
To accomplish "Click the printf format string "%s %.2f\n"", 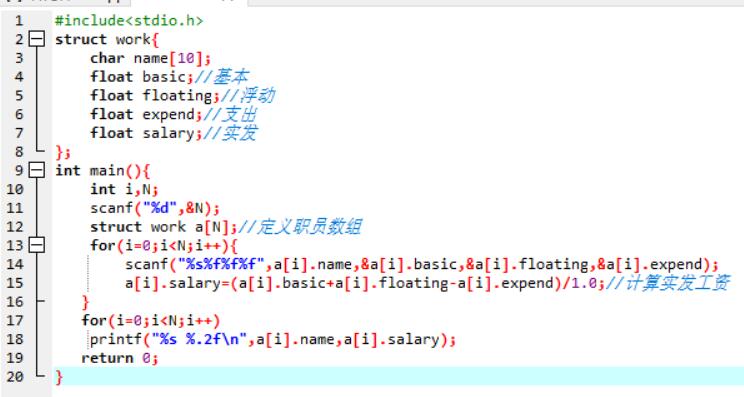I will [x=199, y=340].
